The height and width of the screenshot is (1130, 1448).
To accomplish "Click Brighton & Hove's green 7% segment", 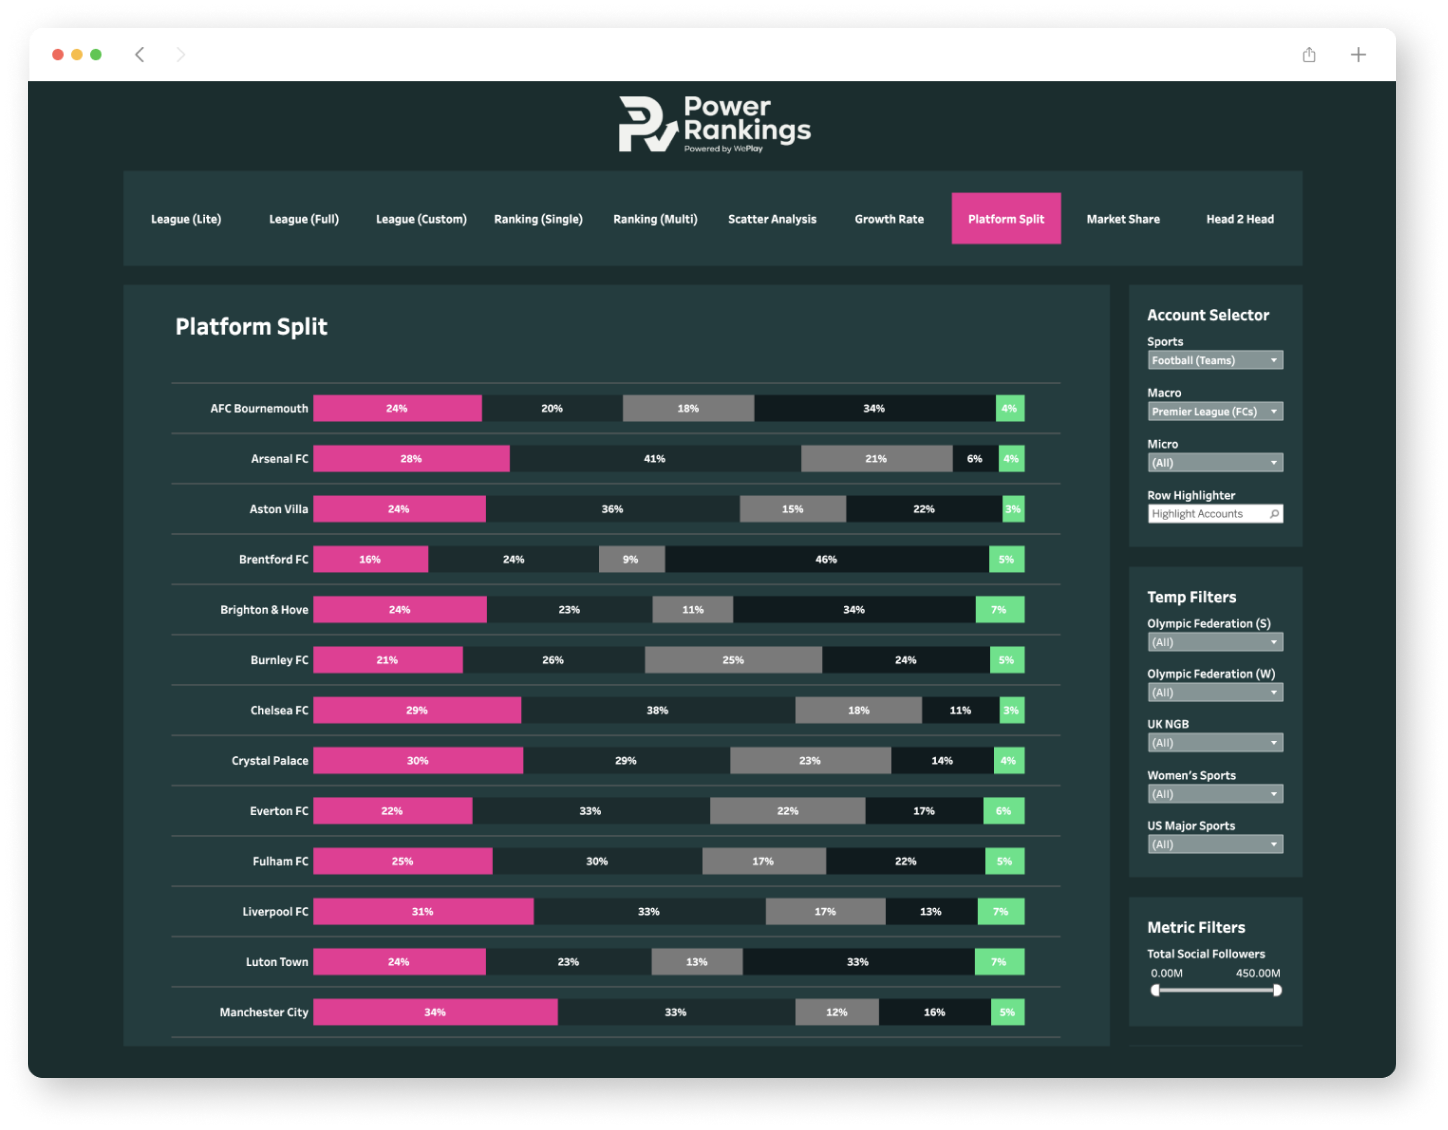I will pos(1000,610).
